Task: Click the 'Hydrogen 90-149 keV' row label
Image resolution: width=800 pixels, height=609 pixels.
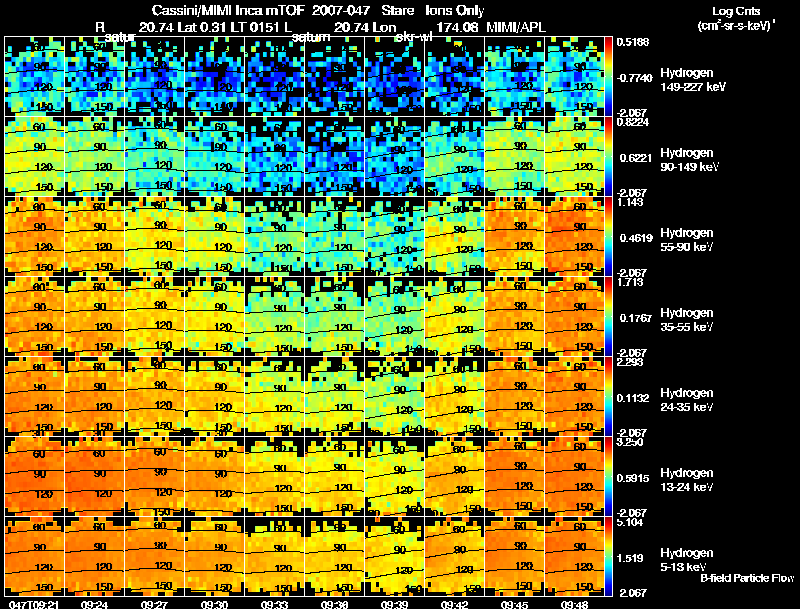Action: tap(689, 160)
